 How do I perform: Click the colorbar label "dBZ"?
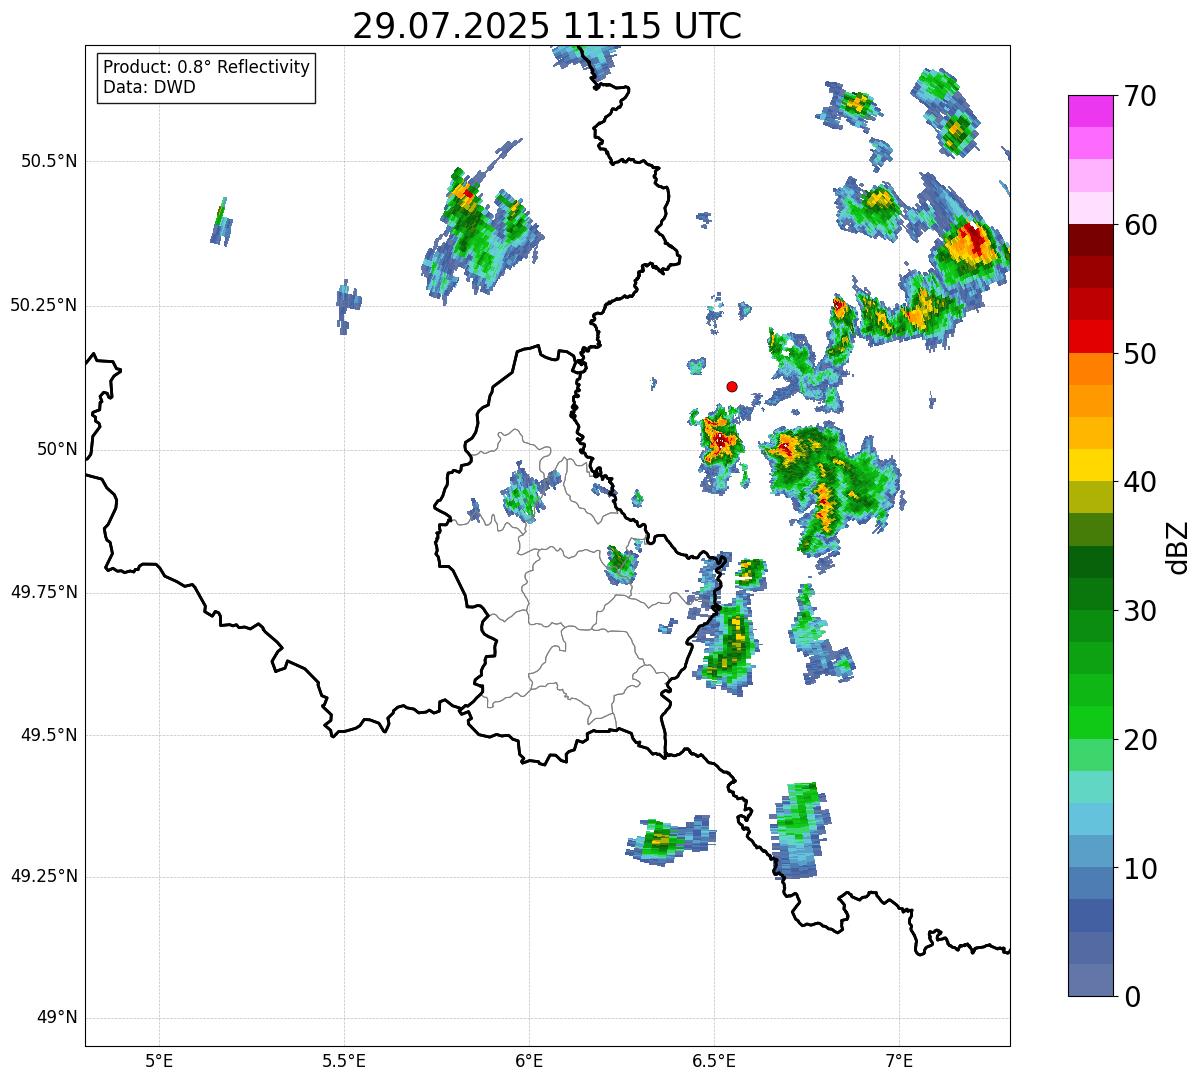tap(1177, 547)
